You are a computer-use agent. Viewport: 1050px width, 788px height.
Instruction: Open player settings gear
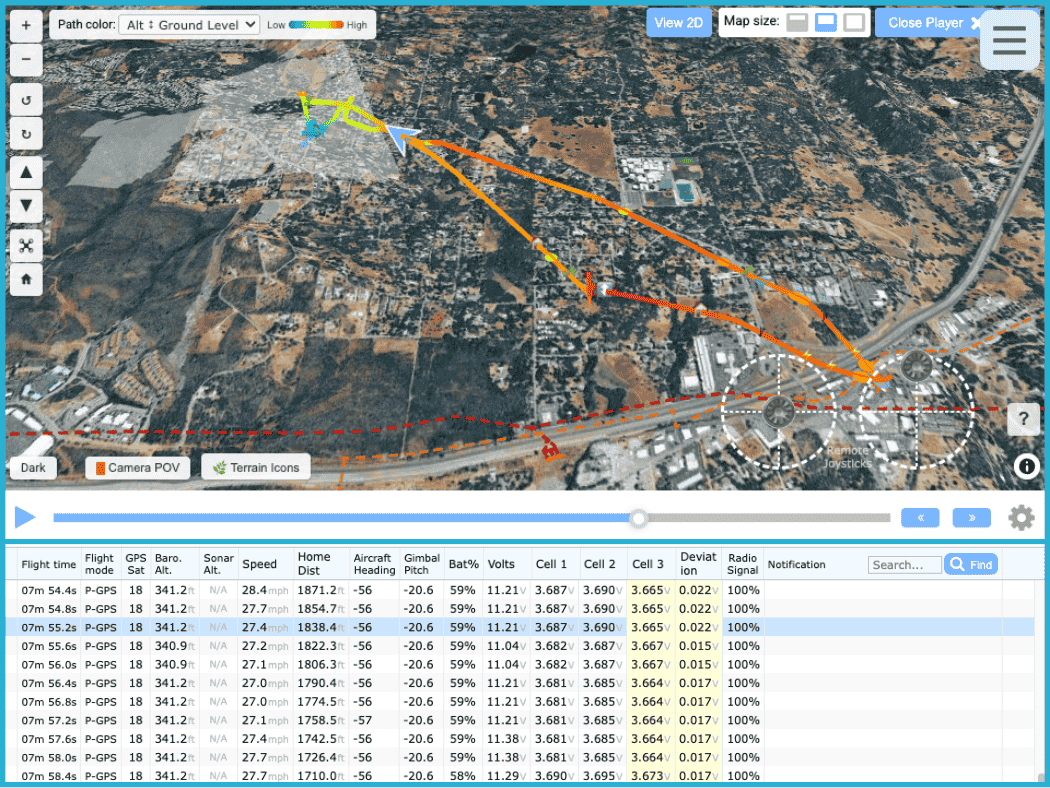1021,517
